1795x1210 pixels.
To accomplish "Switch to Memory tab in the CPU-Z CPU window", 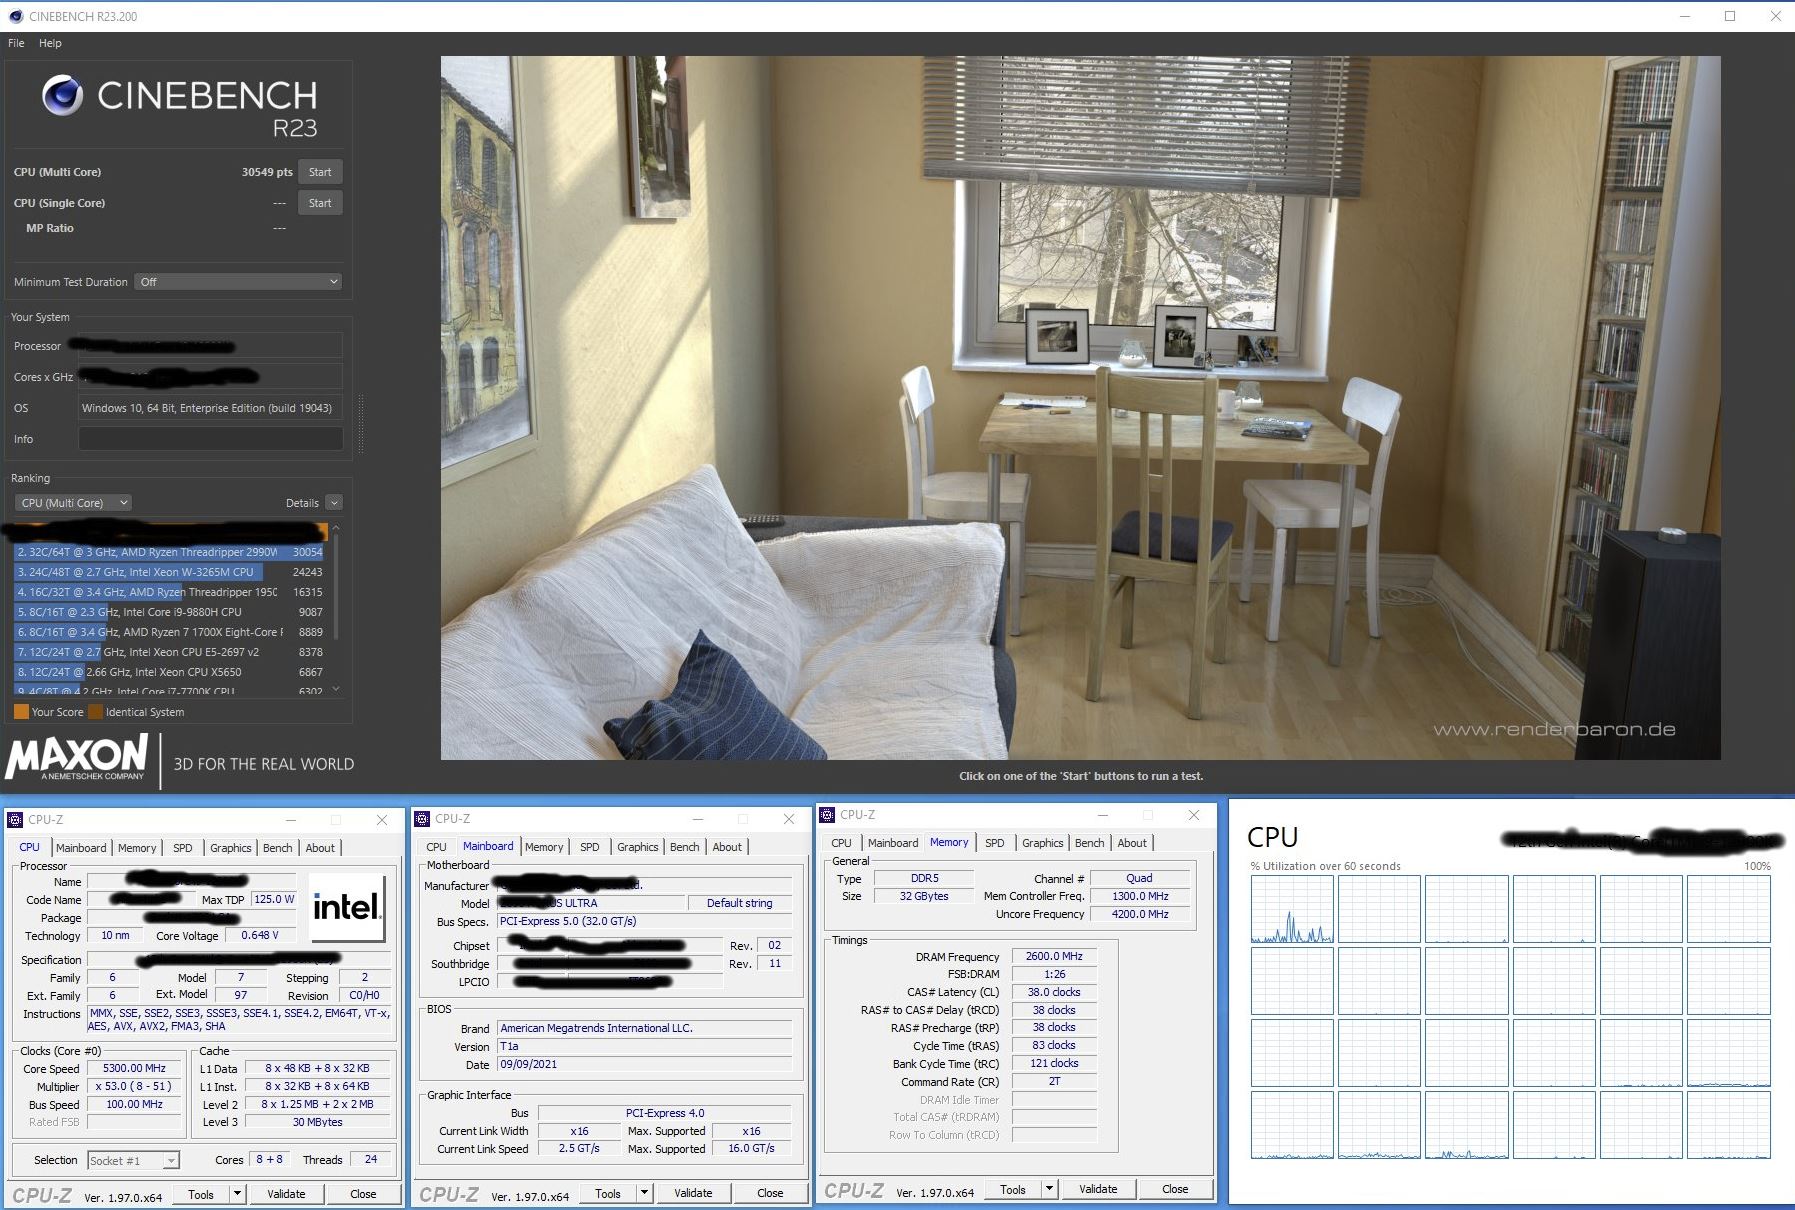I will (137, 848).
